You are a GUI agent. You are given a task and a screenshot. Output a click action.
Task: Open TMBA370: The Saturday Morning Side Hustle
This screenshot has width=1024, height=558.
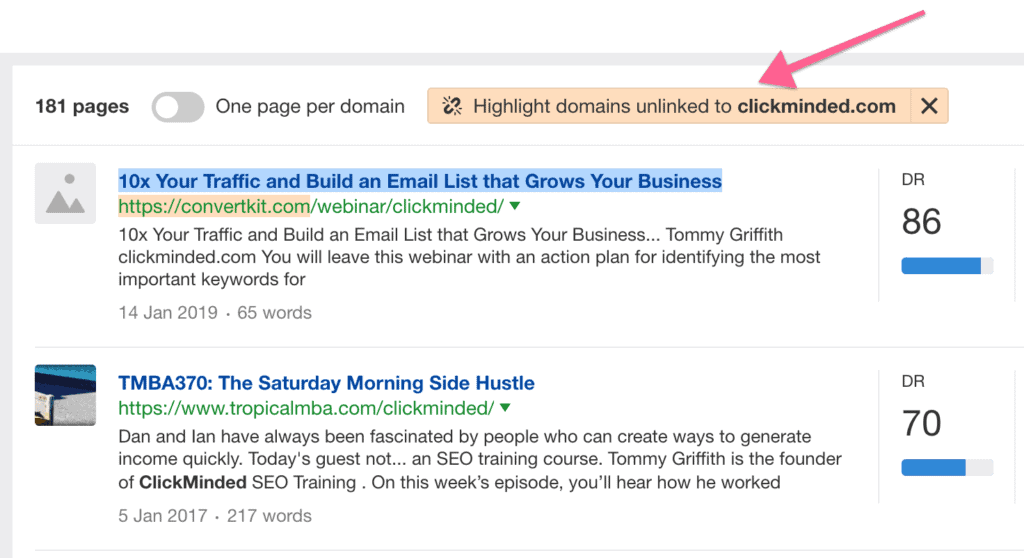[x=327, y=383]
